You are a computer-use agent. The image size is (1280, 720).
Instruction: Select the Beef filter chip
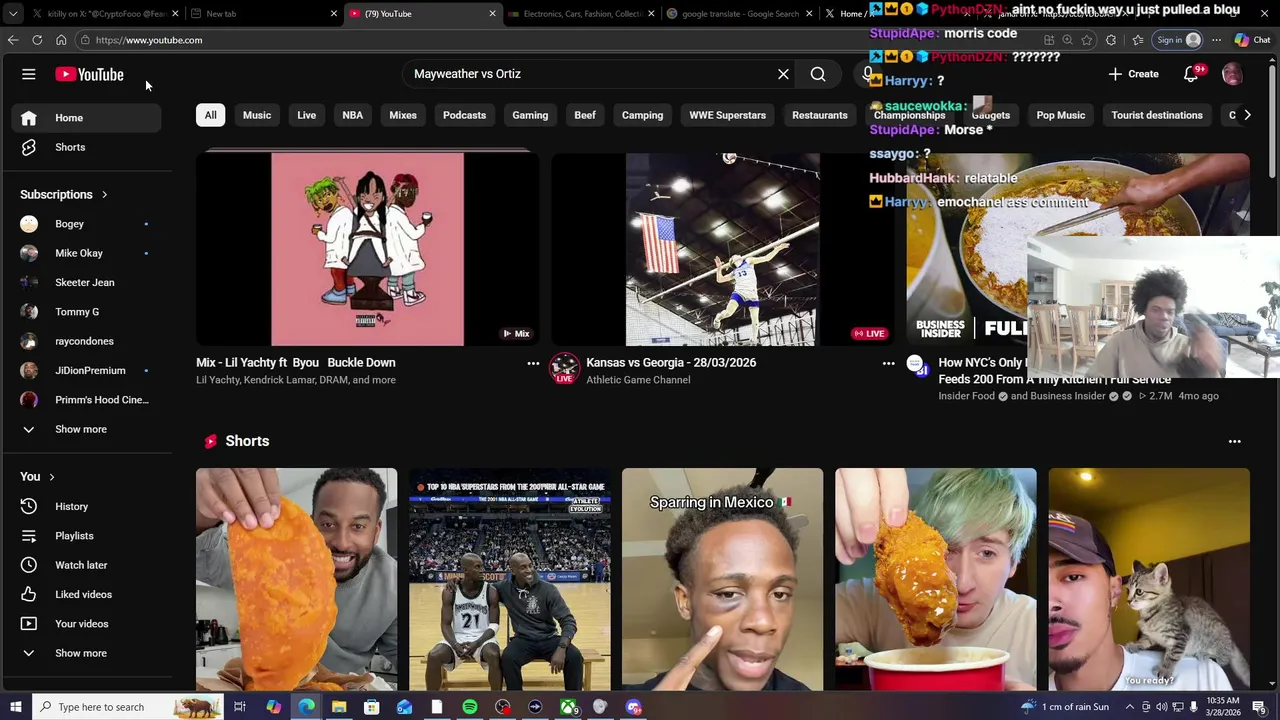click(585, 115)
